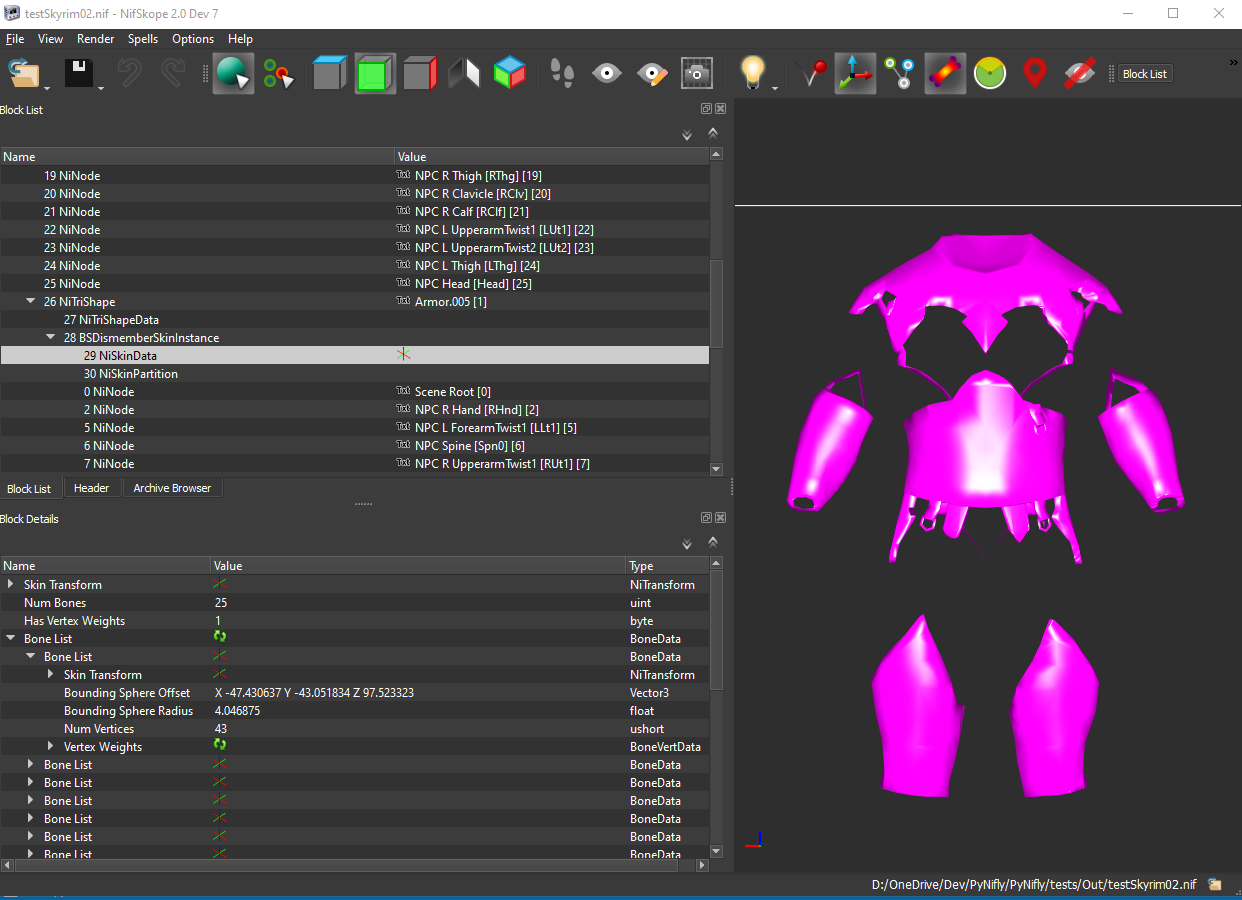Toggle the crossed-out eye hidden objects button

click(x=1080, y=73)
